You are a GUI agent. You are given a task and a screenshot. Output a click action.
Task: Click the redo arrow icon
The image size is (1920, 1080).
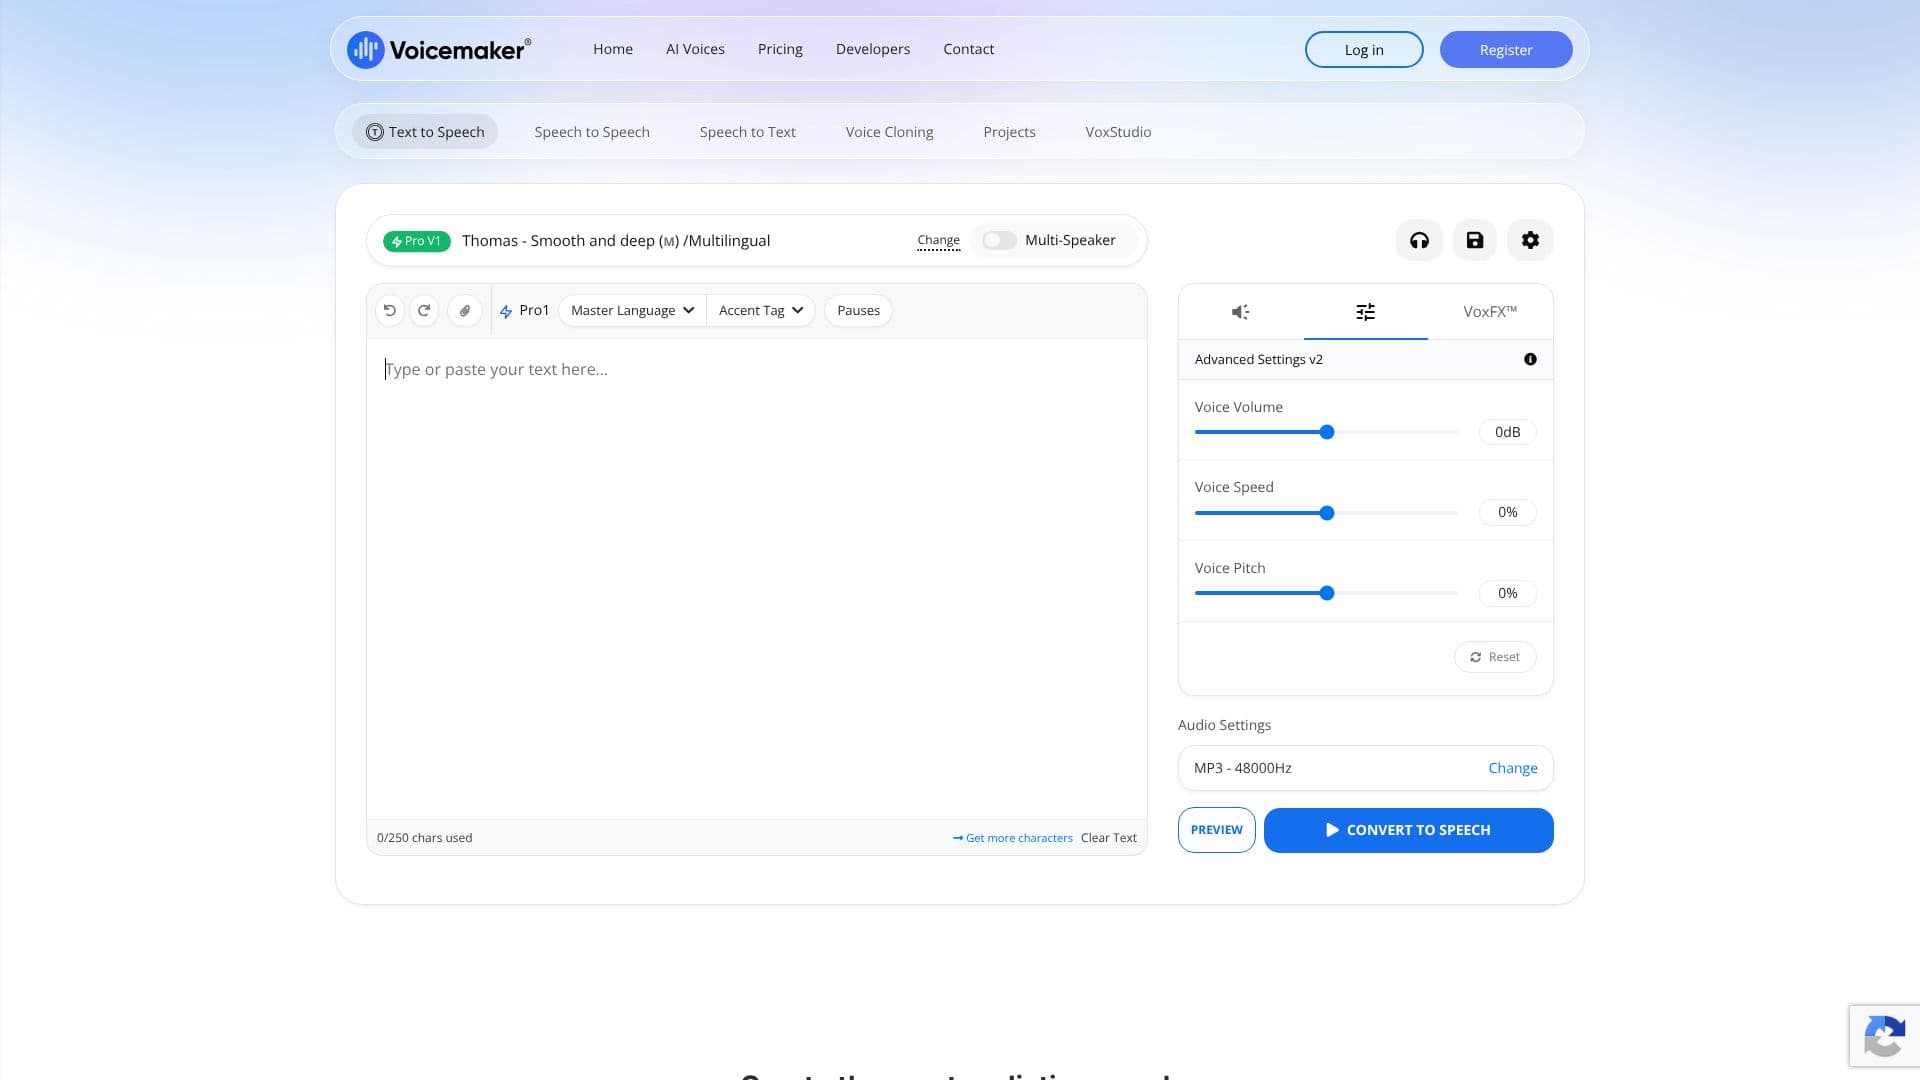click(424, 310)
